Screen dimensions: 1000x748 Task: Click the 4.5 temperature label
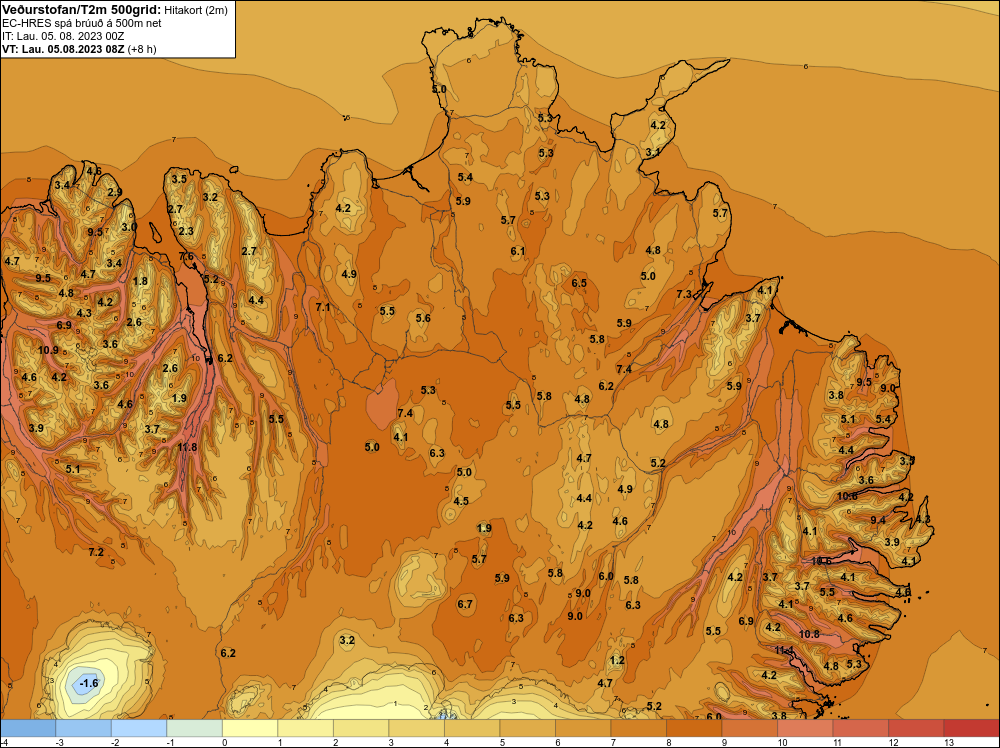point(460,501)
